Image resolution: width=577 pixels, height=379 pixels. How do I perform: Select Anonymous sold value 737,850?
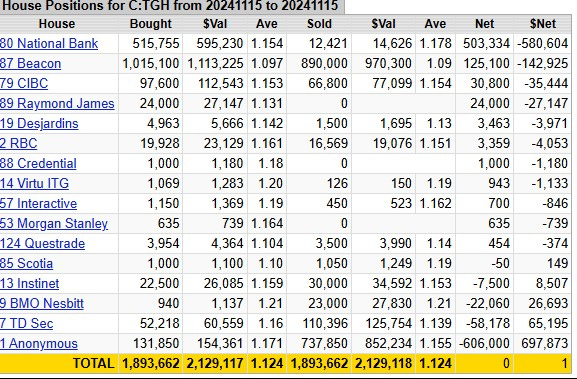tap(325, 343)
